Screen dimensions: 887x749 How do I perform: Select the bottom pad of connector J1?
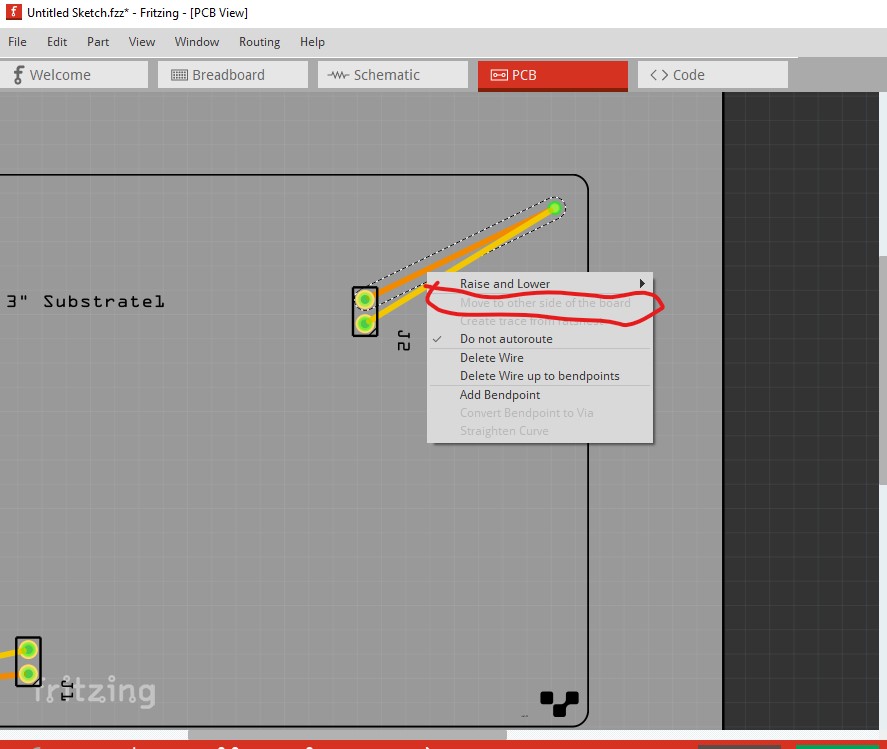pyautogui.click(x=28, y=674)
